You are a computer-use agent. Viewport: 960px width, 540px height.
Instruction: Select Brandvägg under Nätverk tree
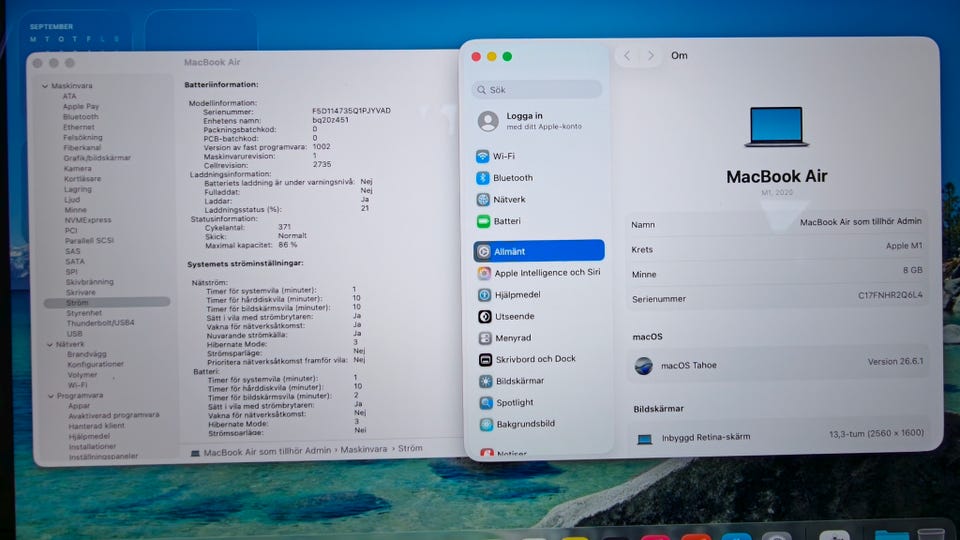(x=87, y=354)
